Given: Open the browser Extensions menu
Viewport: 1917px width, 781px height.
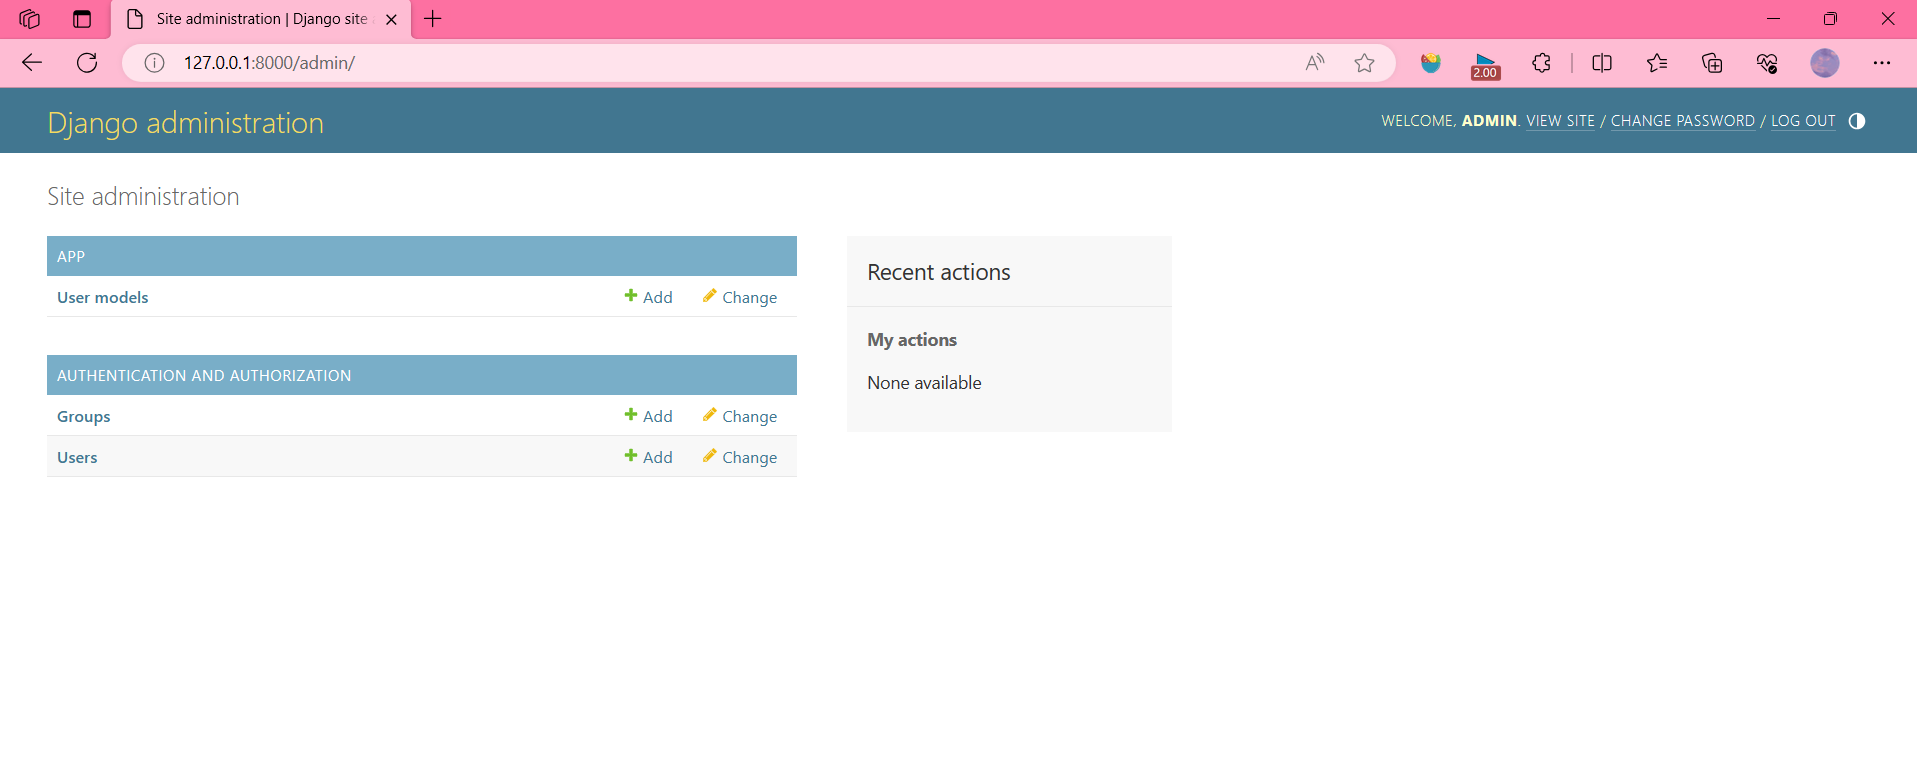Looking at the screenshot, I should tap(1541, 63).
